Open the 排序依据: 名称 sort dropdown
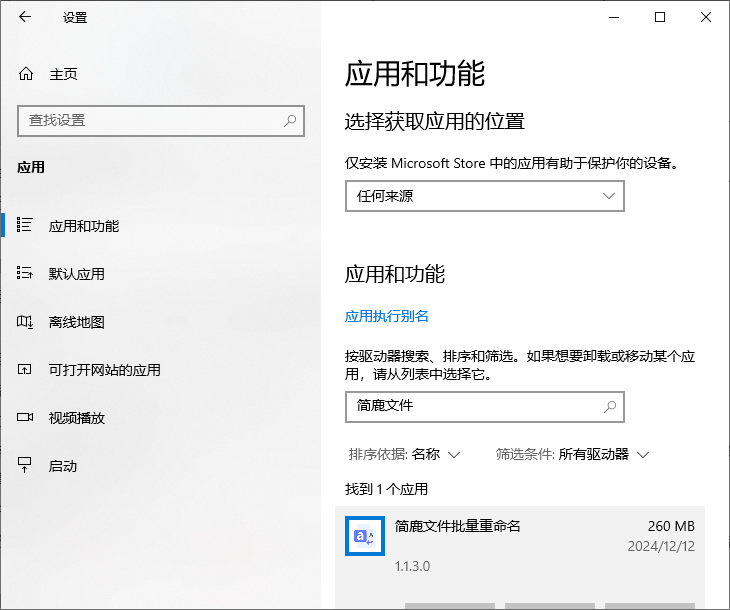This screenshot has width=730, height=610. point(405,454)
